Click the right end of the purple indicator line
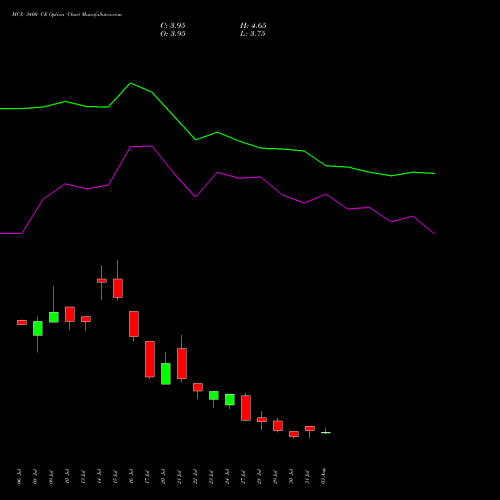500x500 pixels. click(434, 234)
